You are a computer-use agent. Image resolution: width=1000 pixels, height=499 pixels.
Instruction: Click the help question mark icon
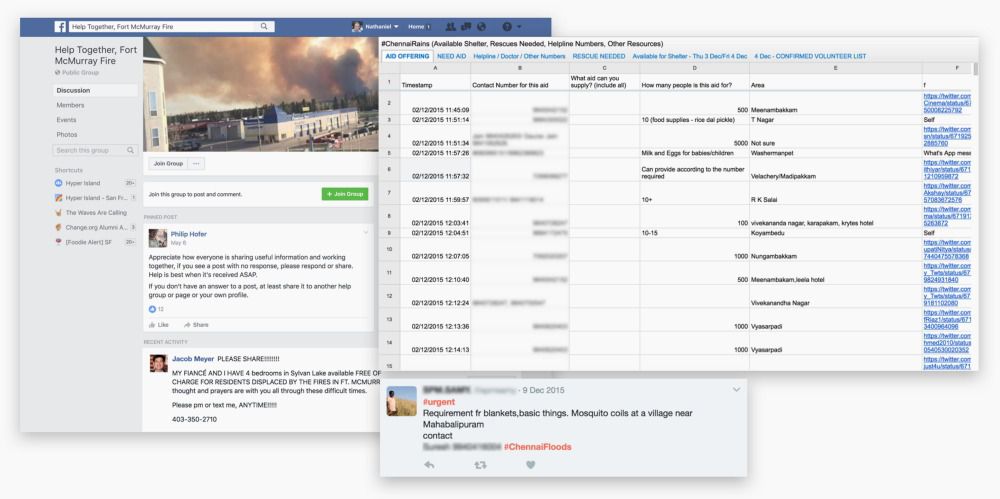pos(507,27)
